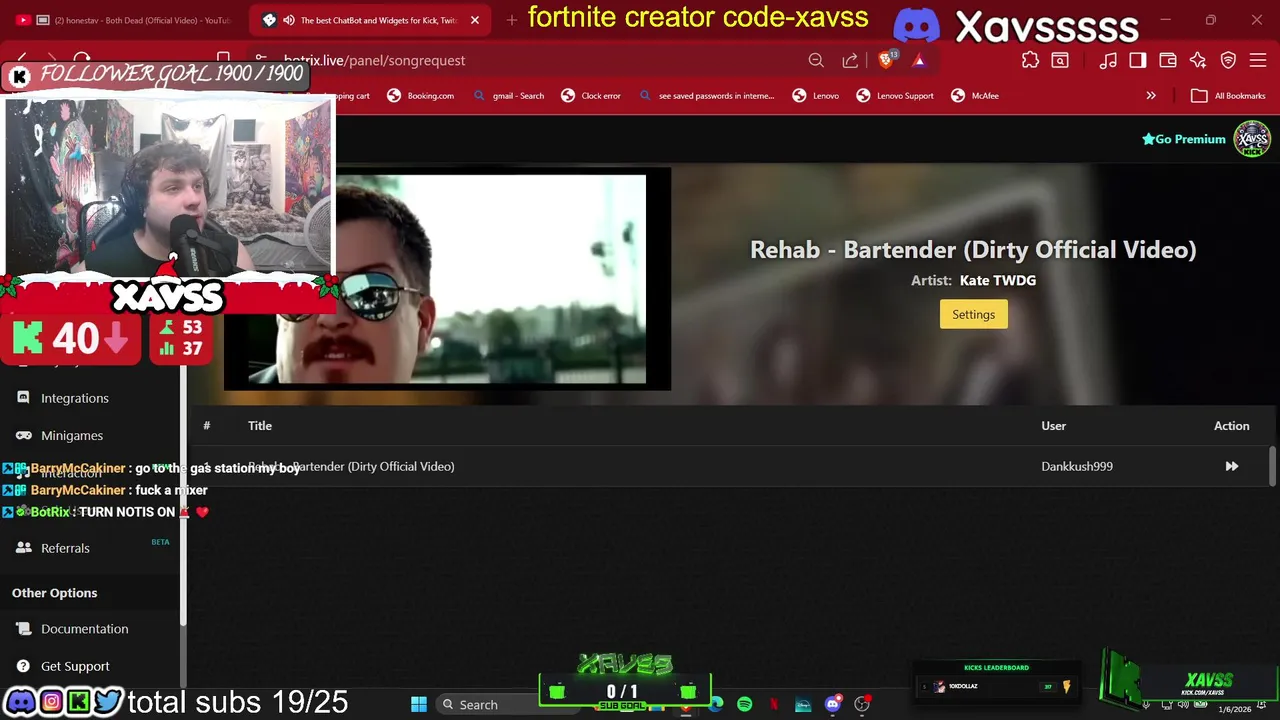Click the Minigames gamepad icon

click(x=23, y=435)
